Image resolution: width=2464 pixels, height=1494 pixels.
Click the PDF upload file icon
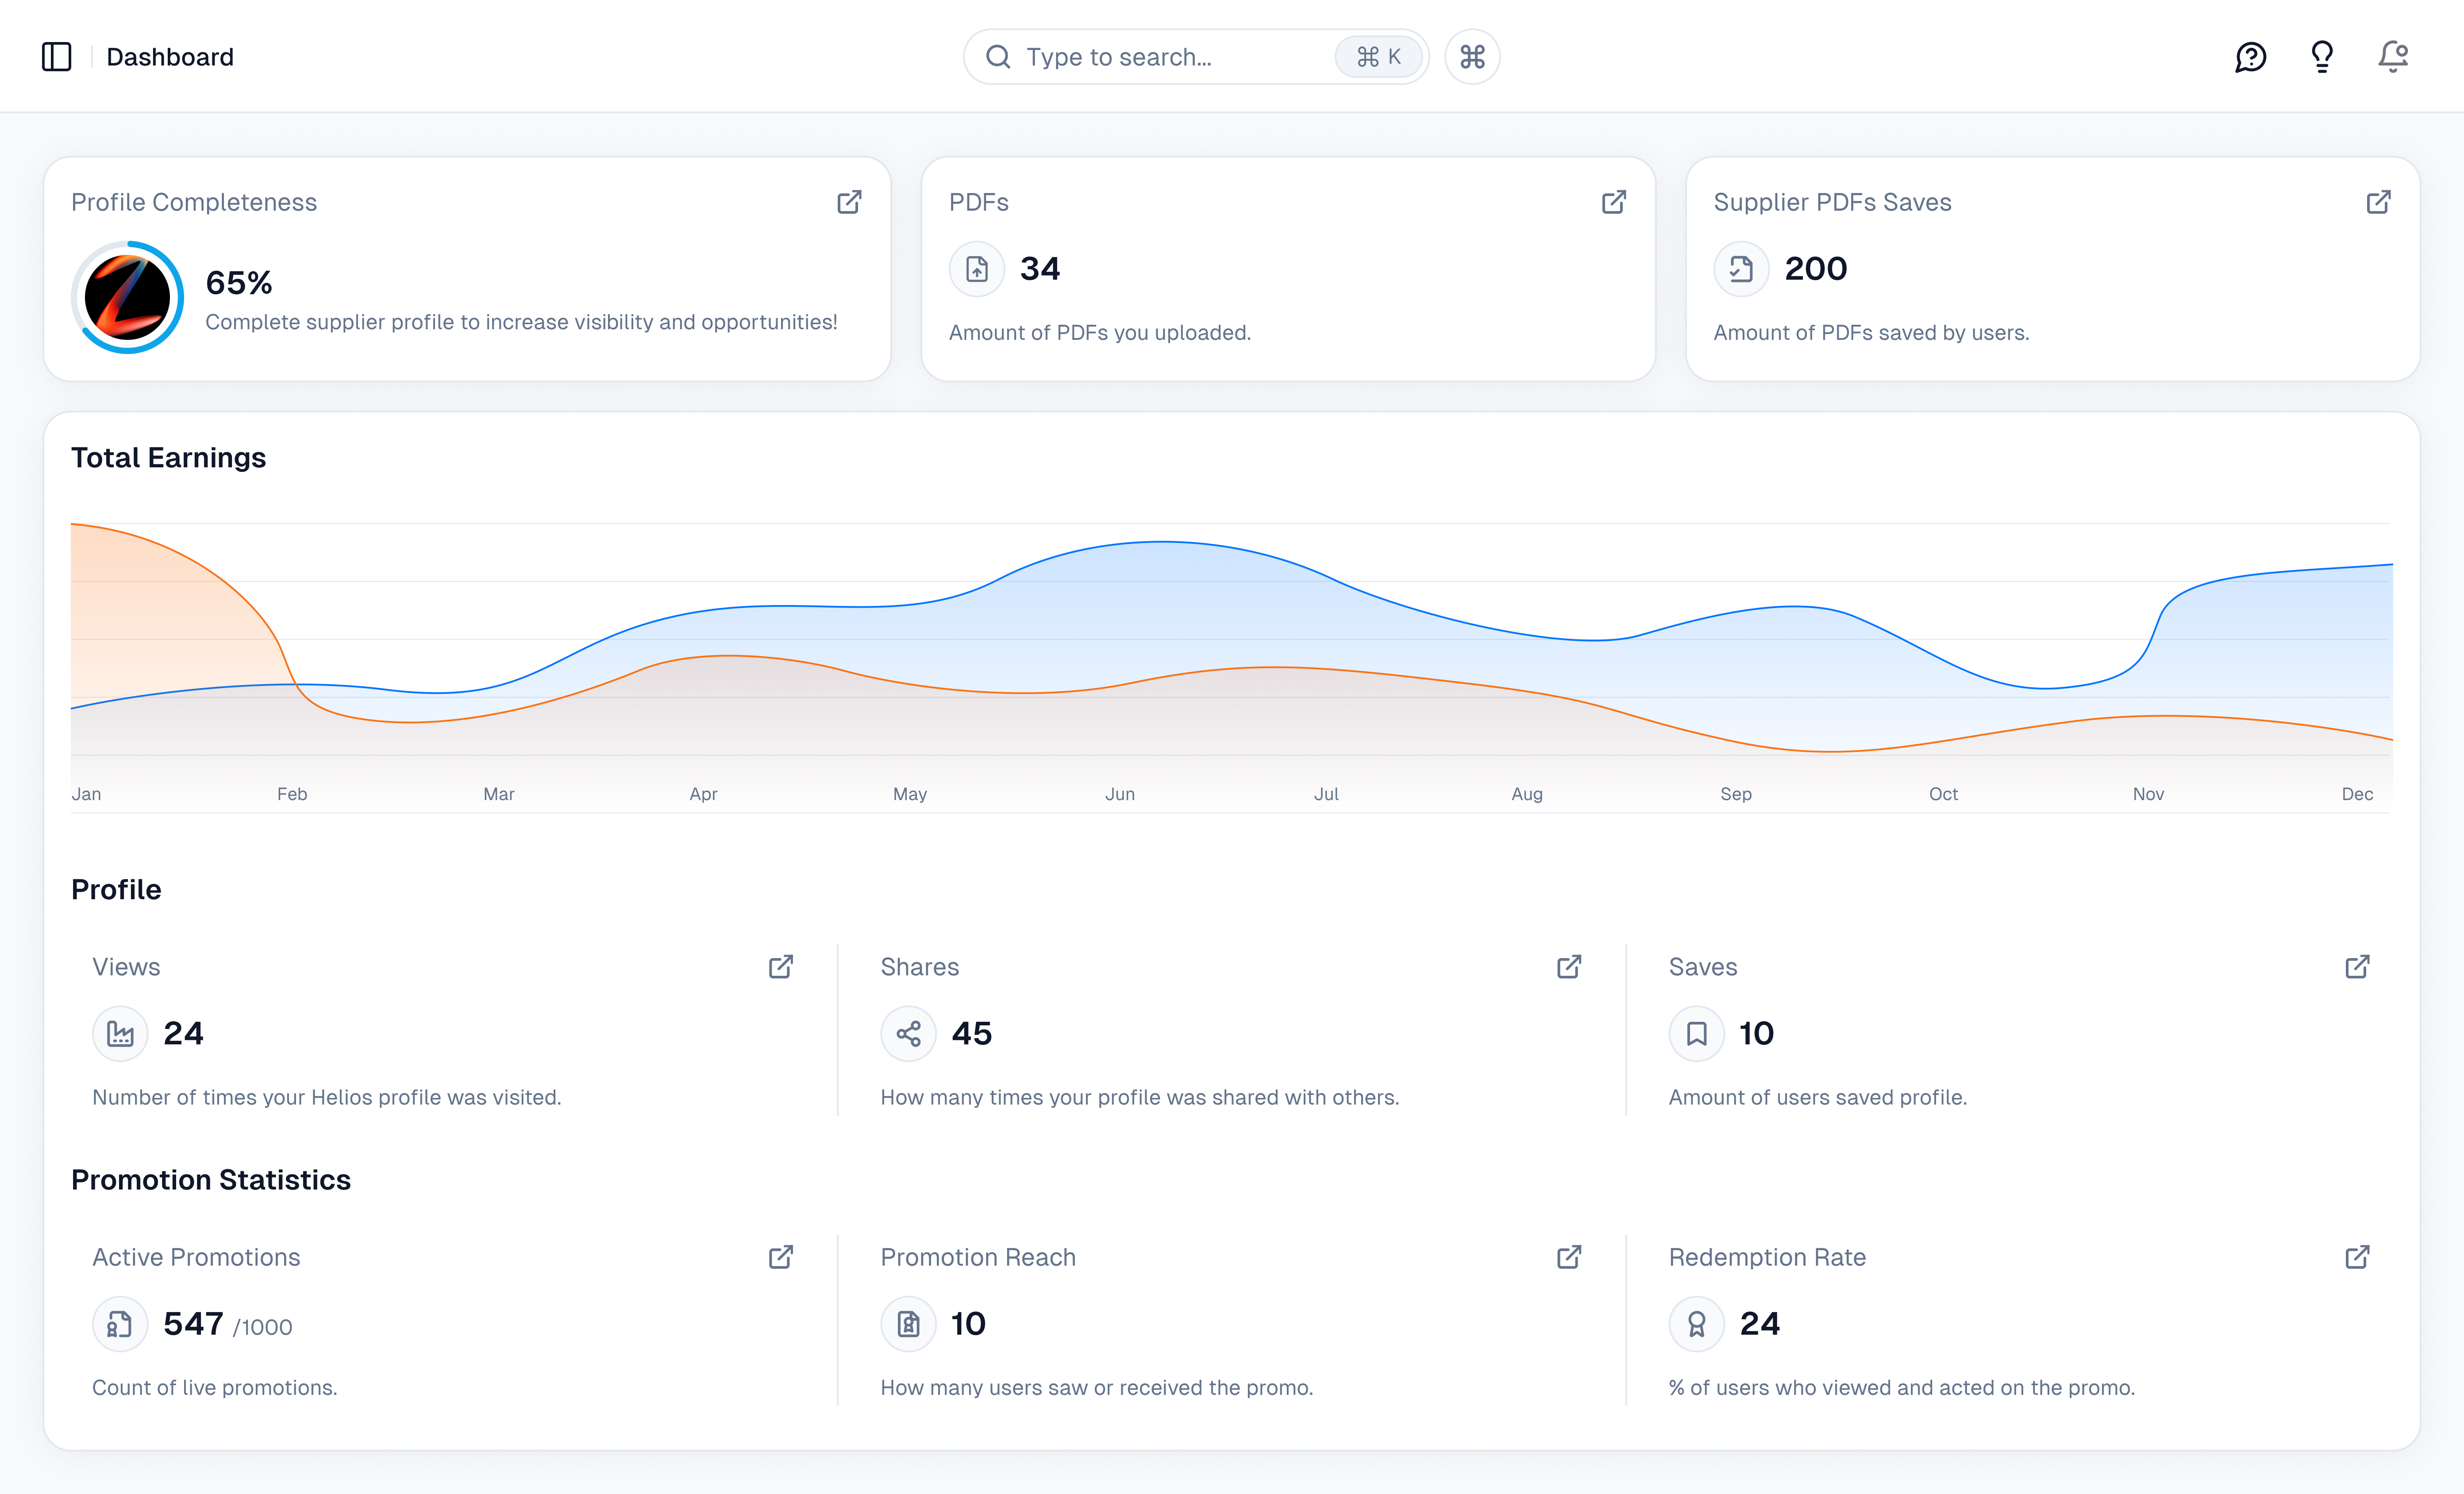click(977, 269)
